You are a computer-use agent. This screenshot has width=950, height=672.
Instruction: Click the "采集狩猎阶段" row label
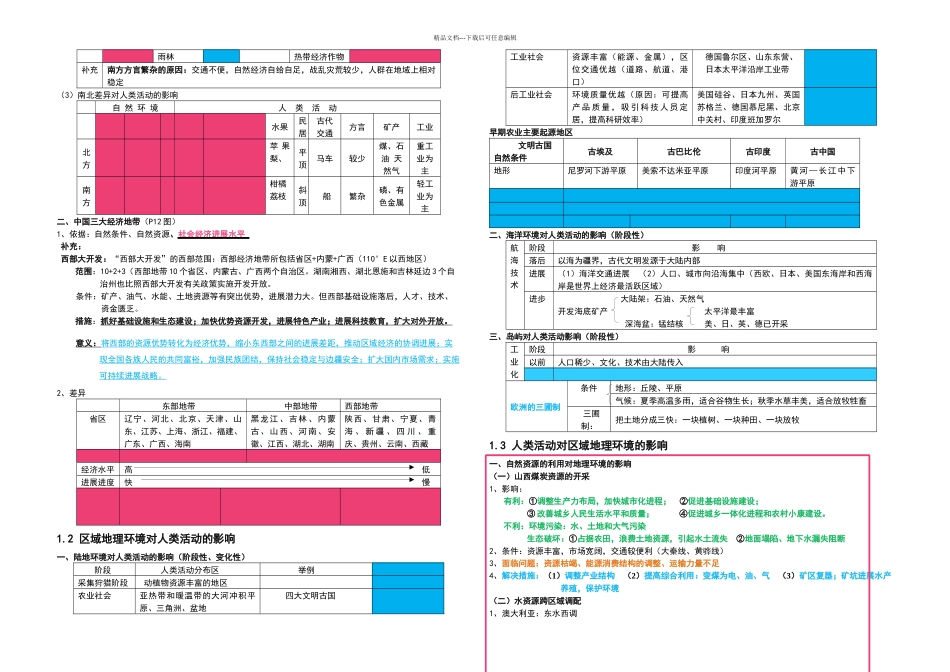pos(103,582)
